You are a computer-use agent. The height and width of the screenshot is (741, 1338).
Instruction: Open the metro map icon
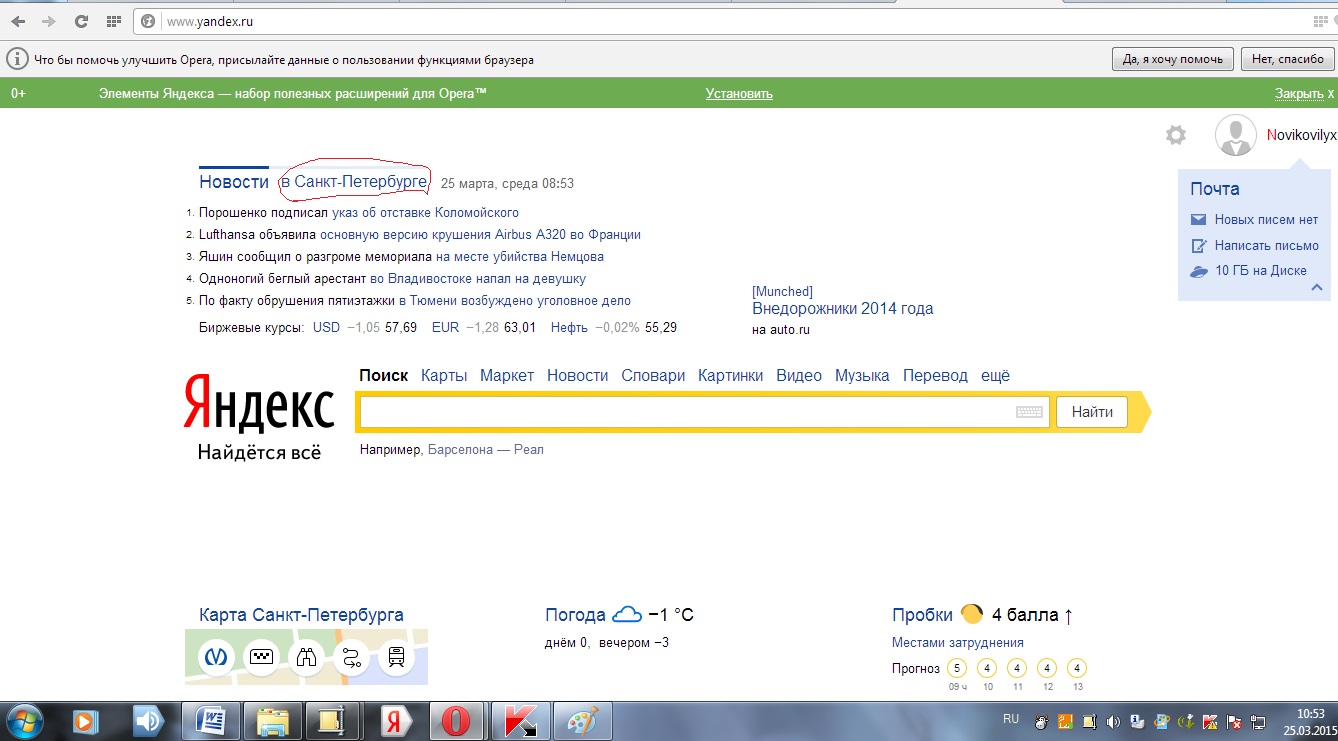point(217,657)
